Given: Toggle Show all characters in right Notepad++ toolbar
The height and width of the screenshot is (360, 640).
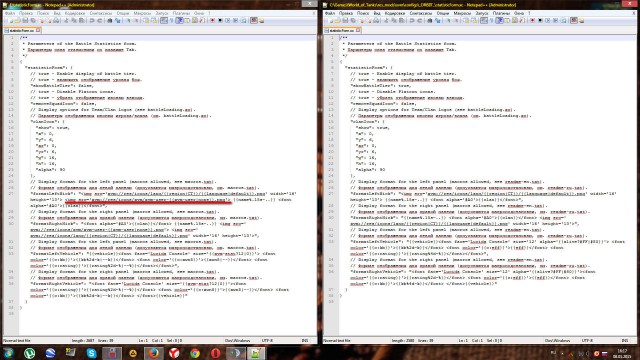Looking at the screenshot, I should (x=491, y=20).
